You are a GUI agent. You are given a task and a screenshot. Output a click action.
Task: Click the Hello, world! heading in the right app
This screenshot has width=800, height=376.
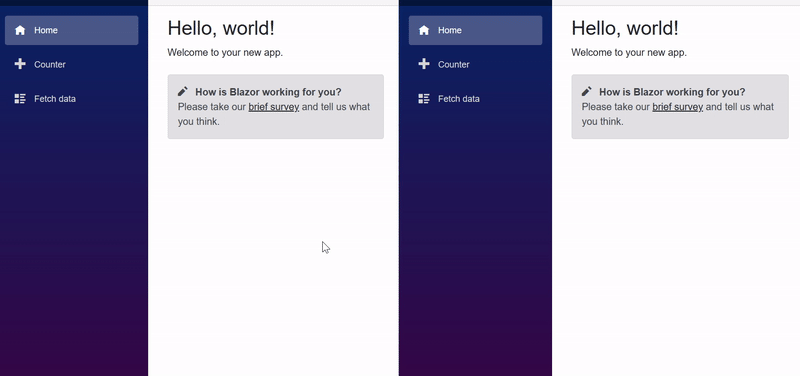625,28
